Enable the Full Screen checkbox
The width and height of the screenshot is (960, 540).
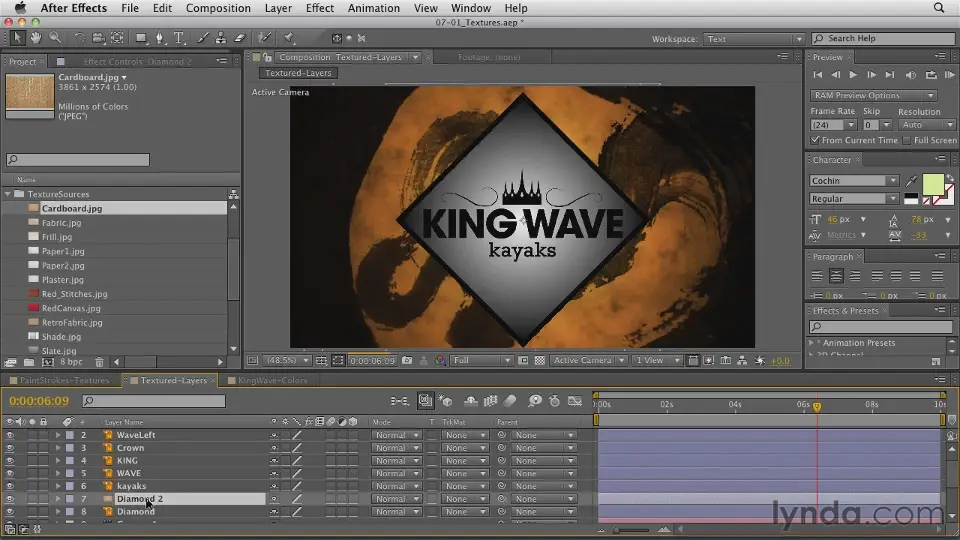point(906,140)
